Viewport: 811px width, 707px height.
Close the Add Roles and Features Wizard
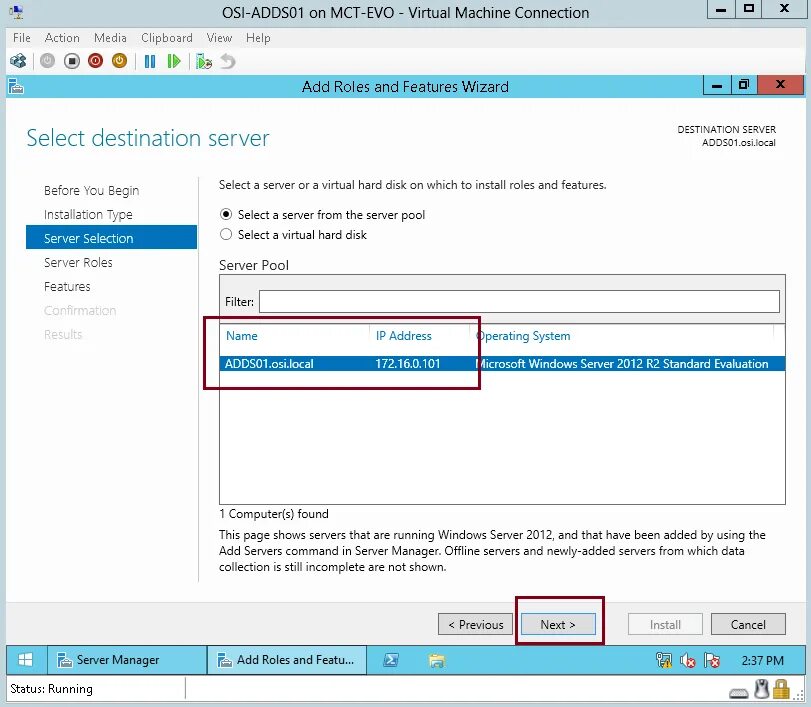coord(780,85)
